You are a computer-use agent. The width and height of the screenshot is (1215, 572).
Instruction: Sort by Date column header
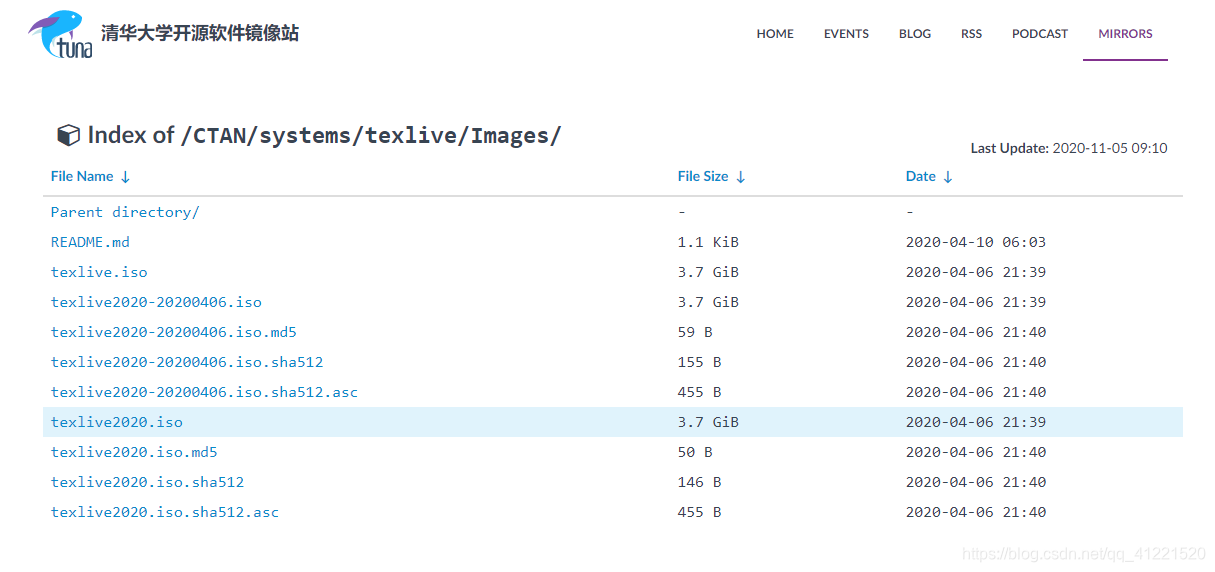pyautogui.click(x=929, y=176)
